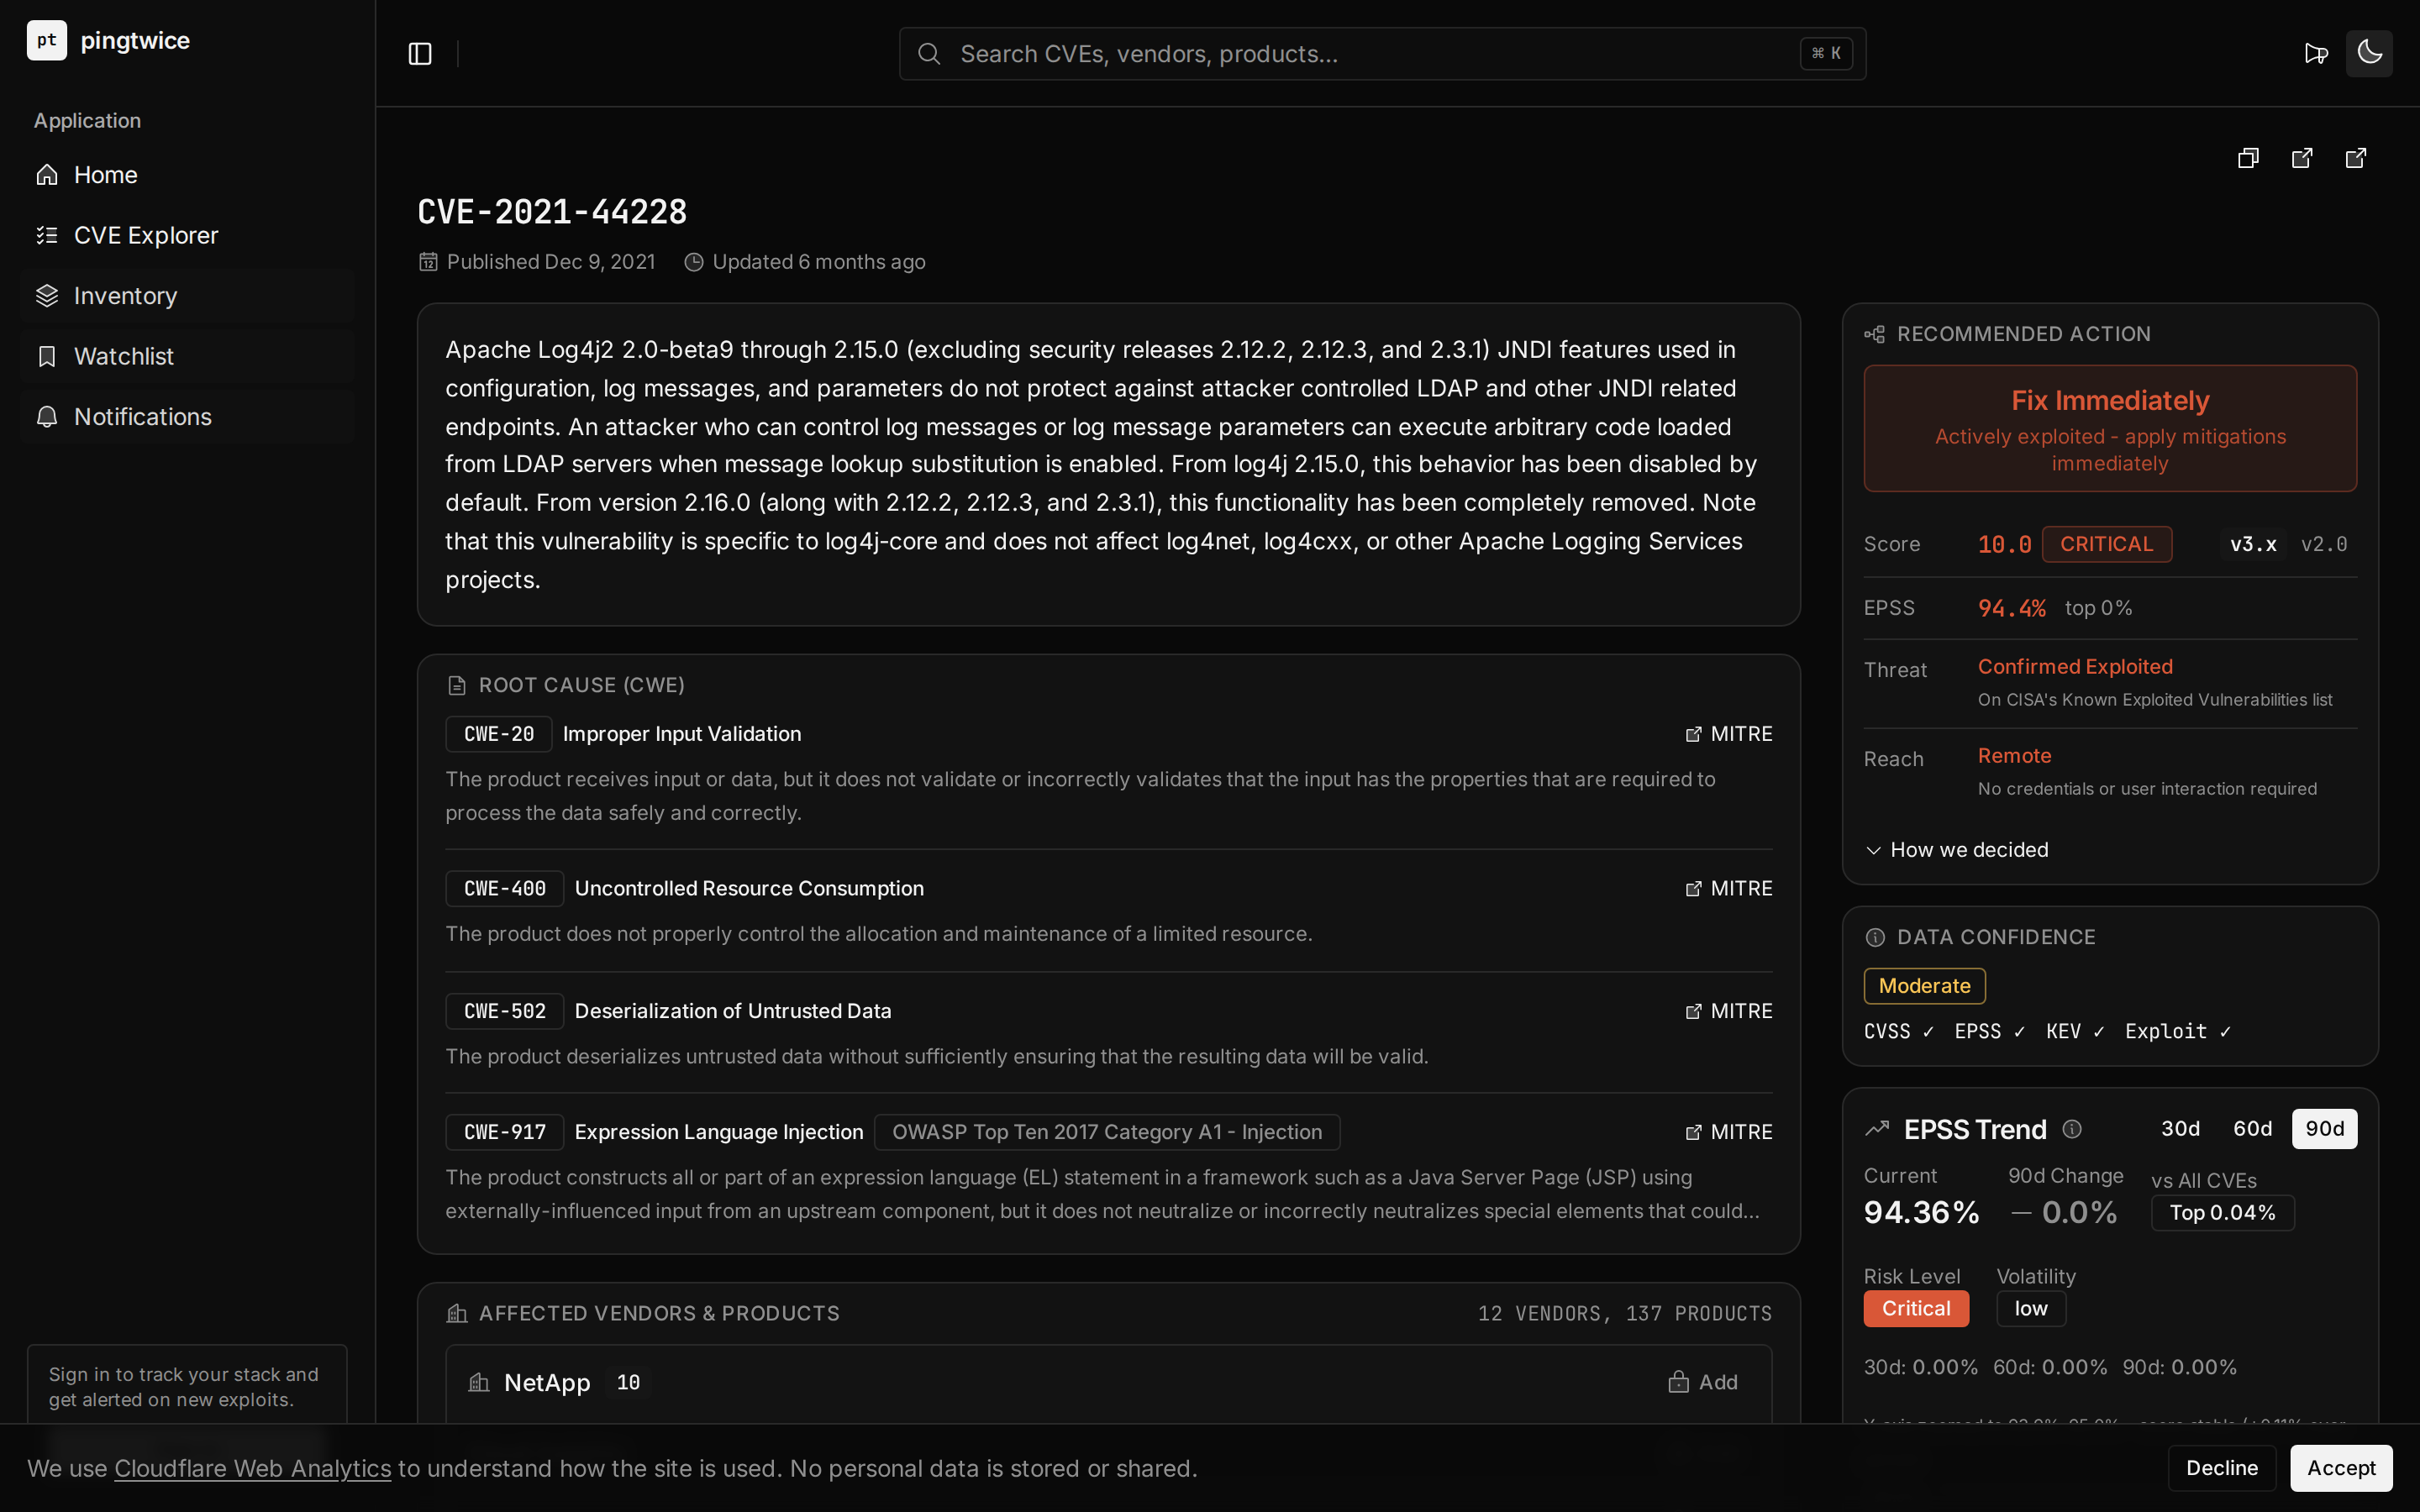Click OWASP Top Ten 2017 Category A1 tag

click(1107, 1132)
